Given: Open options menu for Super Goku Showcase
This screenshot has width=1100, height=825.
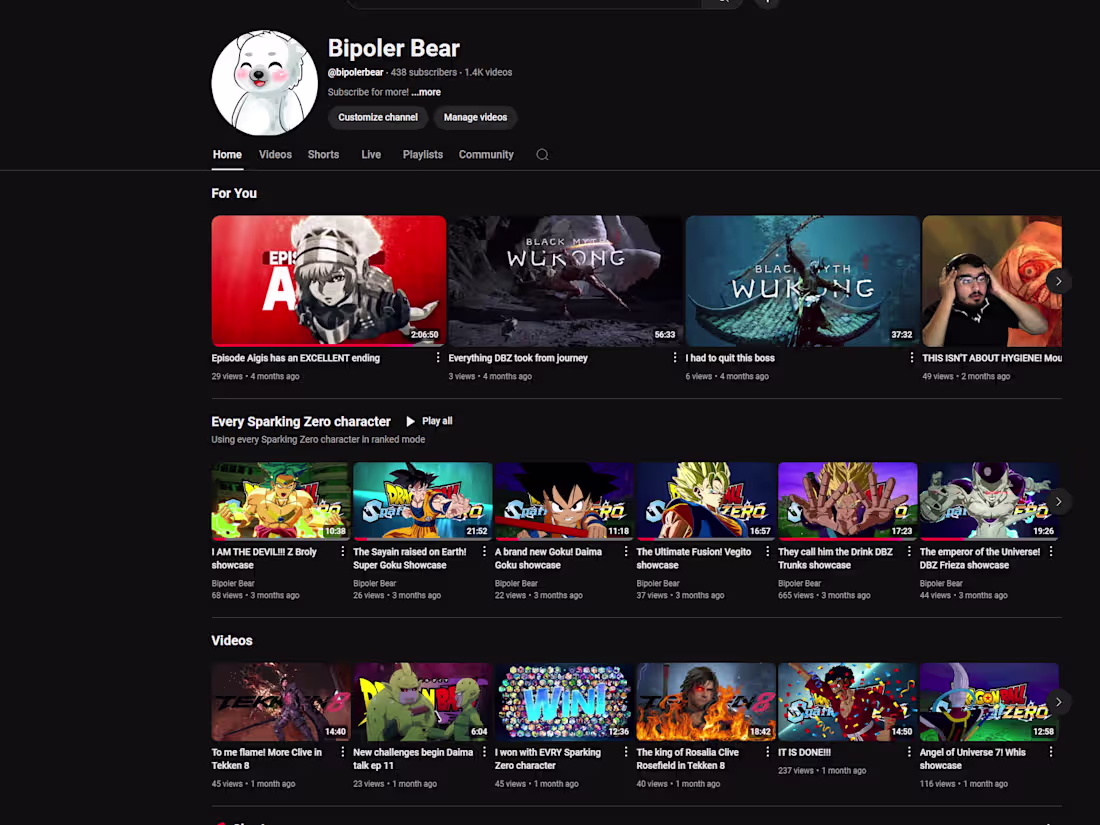Looking at the screenshot, I should 484,552.
